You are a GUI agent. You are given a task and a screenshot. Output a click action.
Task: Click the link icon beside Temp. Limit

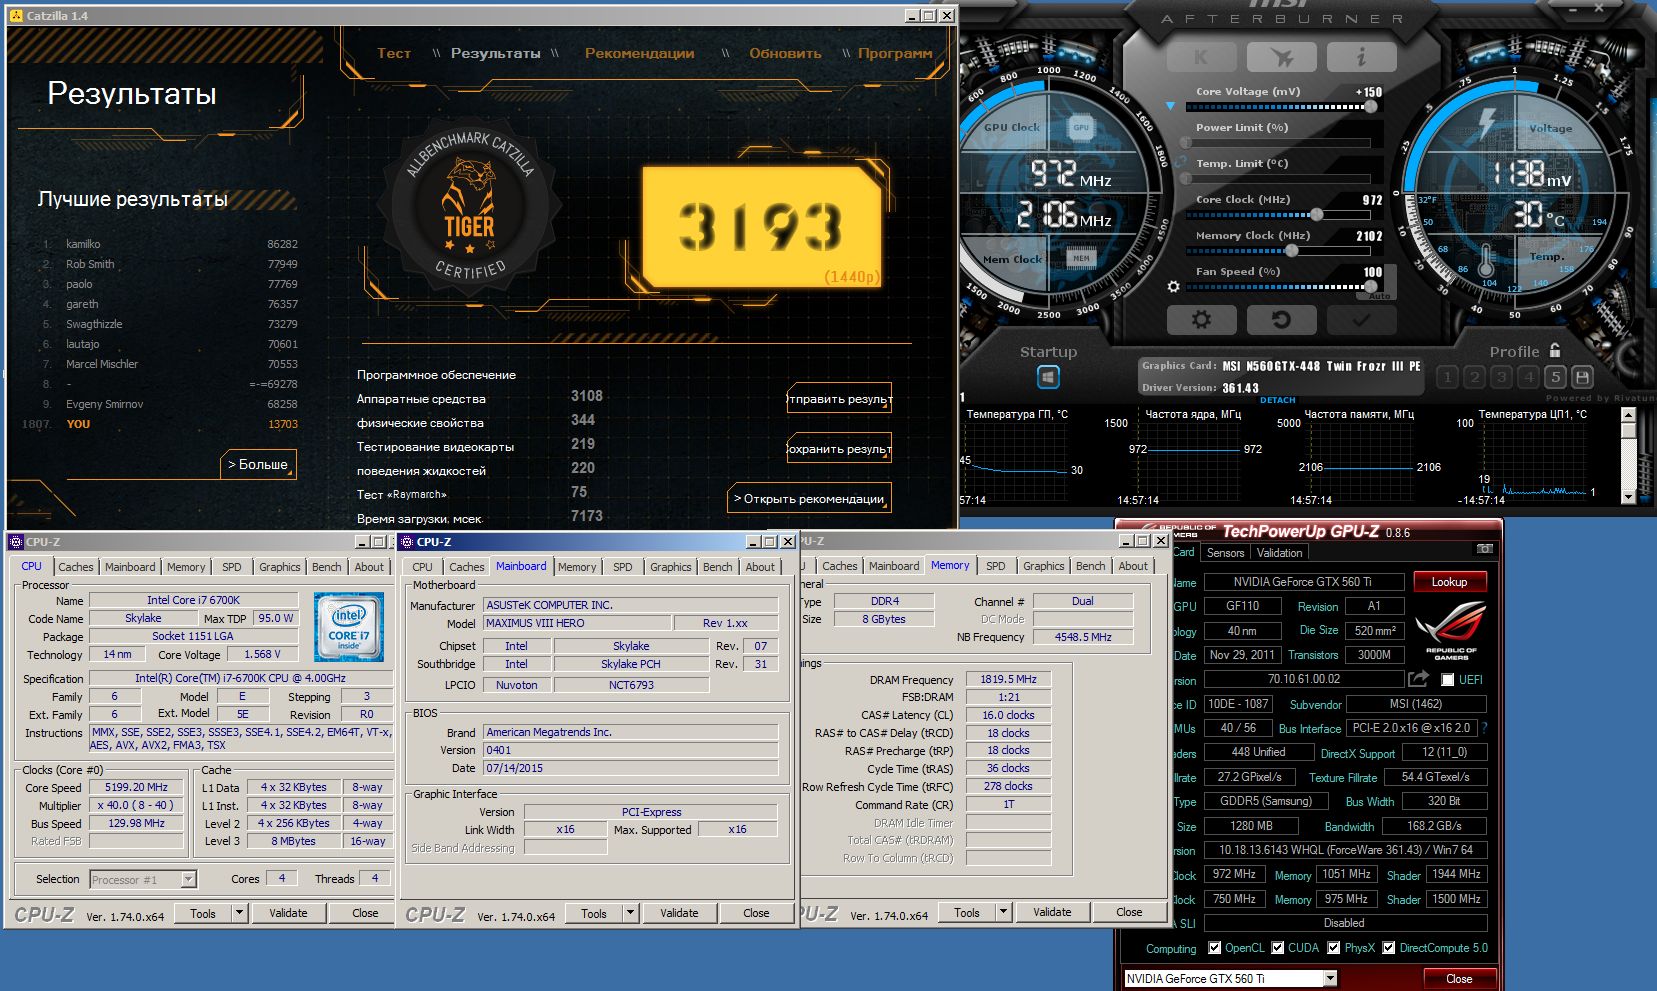click(x=1183, y=161)
